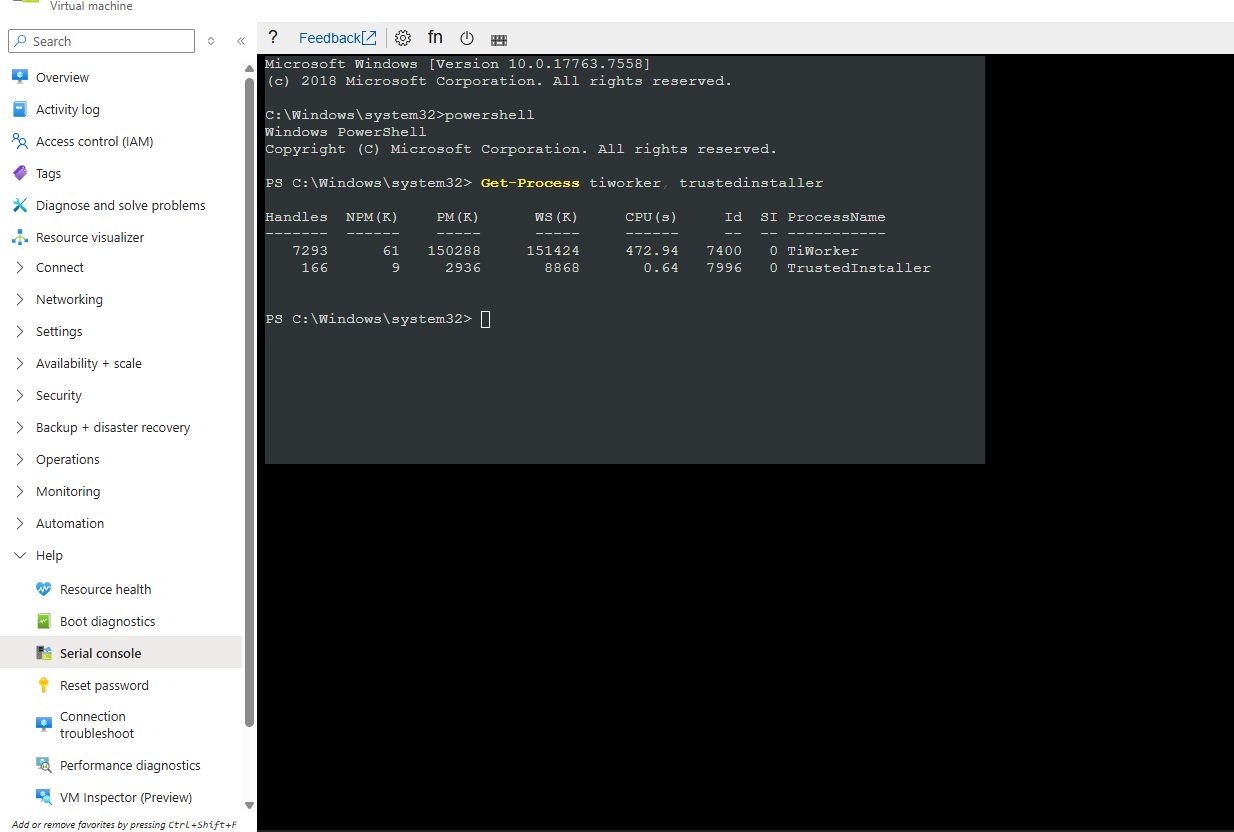Click the sidebar Search input field

[x=101, y=41]
